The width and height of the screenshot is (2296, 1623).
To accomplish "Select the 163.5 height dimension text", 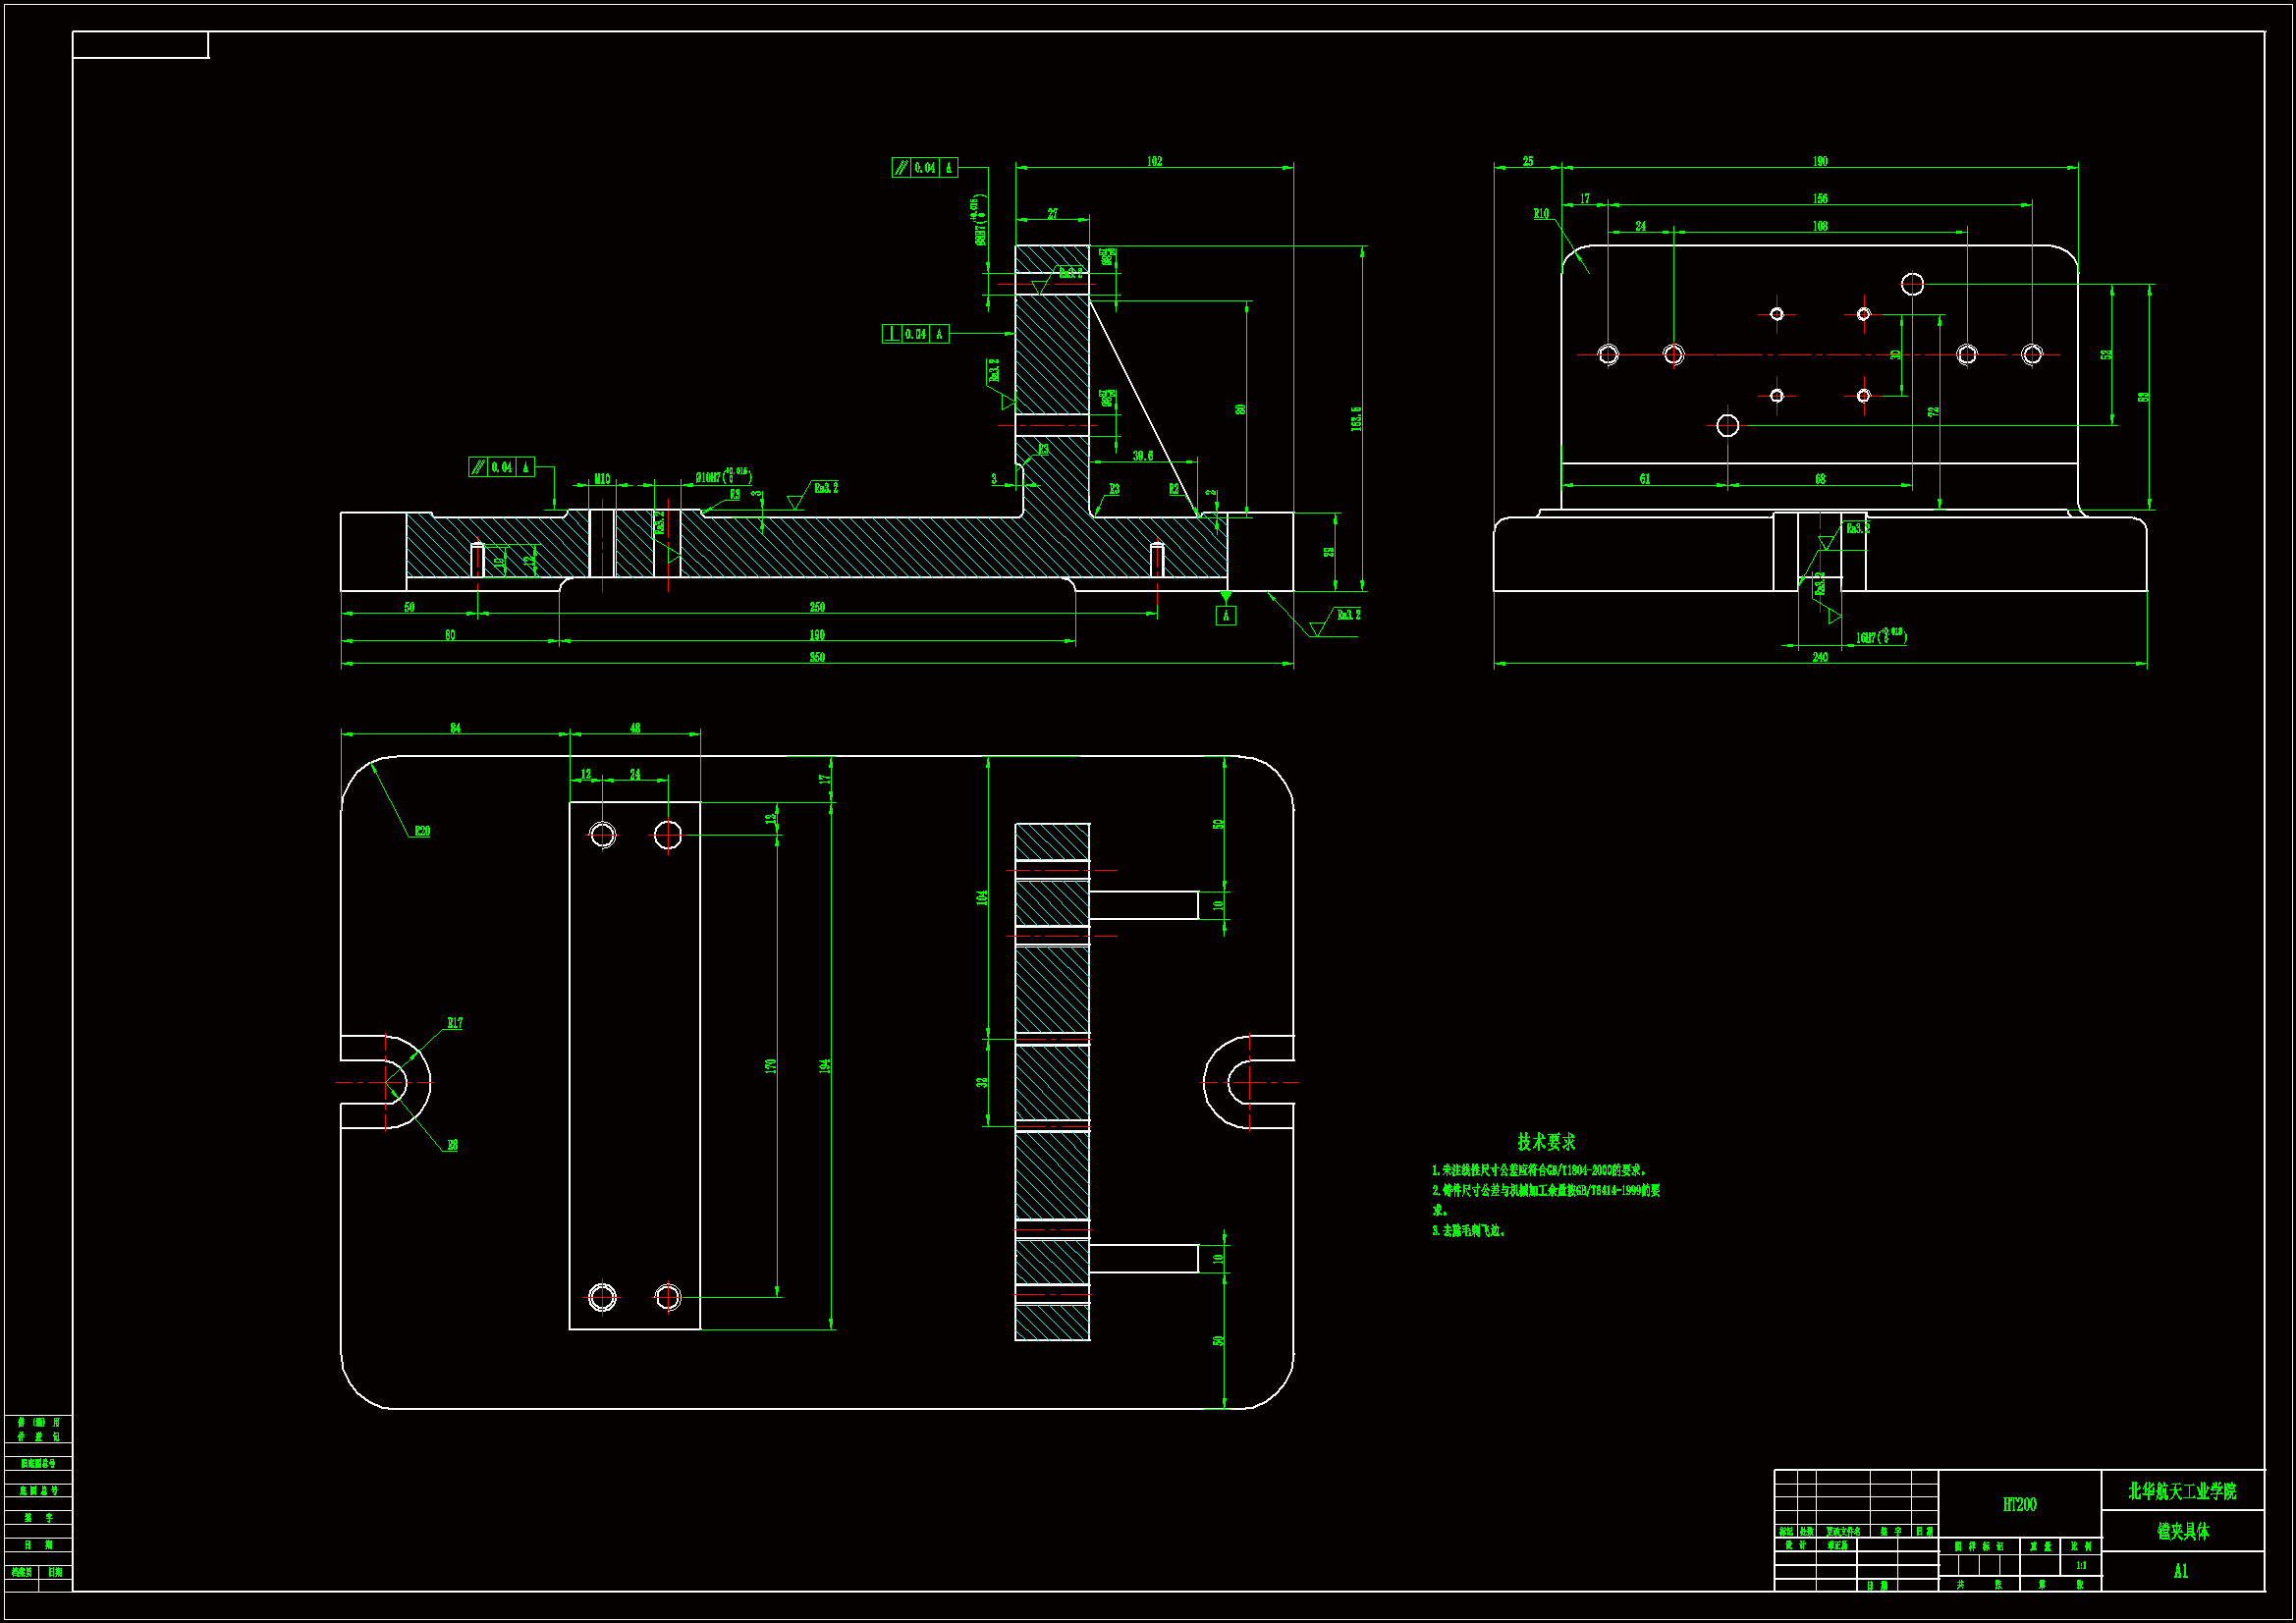I will pyautogui.click(x=1356, y=418).
